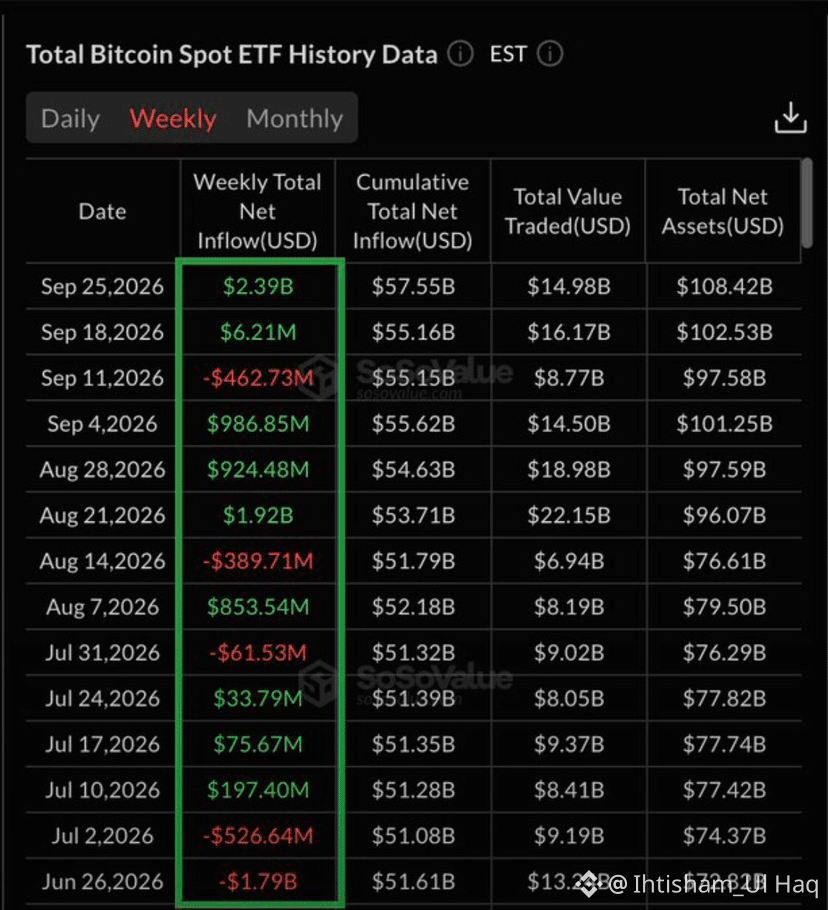The height and width of the screenshot is (910, 828).
Task: Click the -$462.73M outflow cell
Action: [x=258, y=378]
